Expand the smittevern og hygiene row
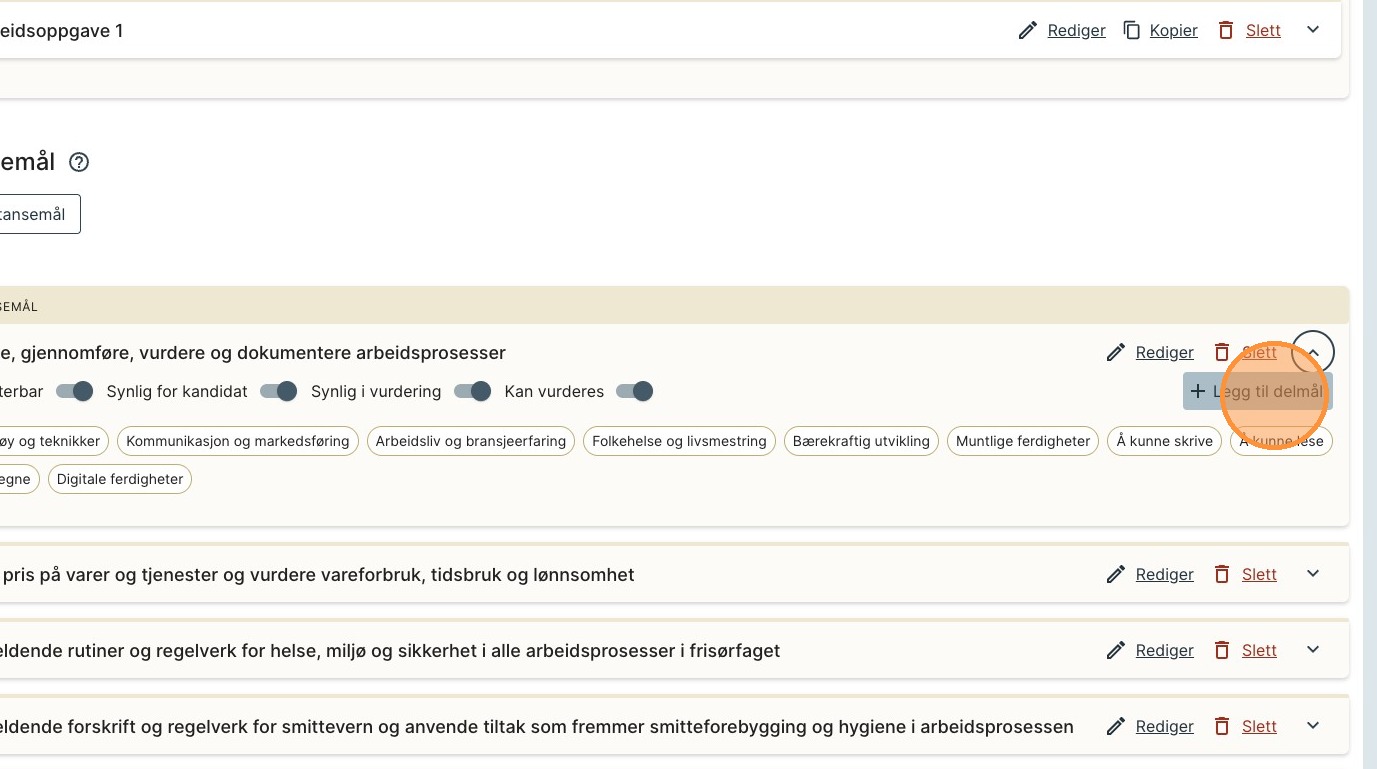 coord(1313,726)
